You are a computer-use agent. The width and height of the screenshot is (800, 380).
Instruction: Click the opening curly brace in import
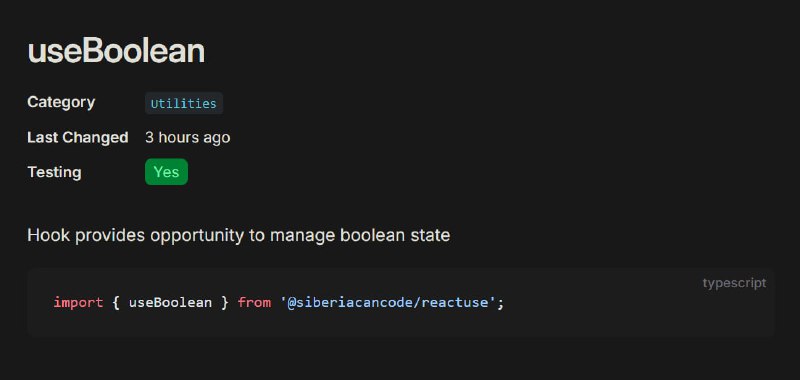coord(116,302)
